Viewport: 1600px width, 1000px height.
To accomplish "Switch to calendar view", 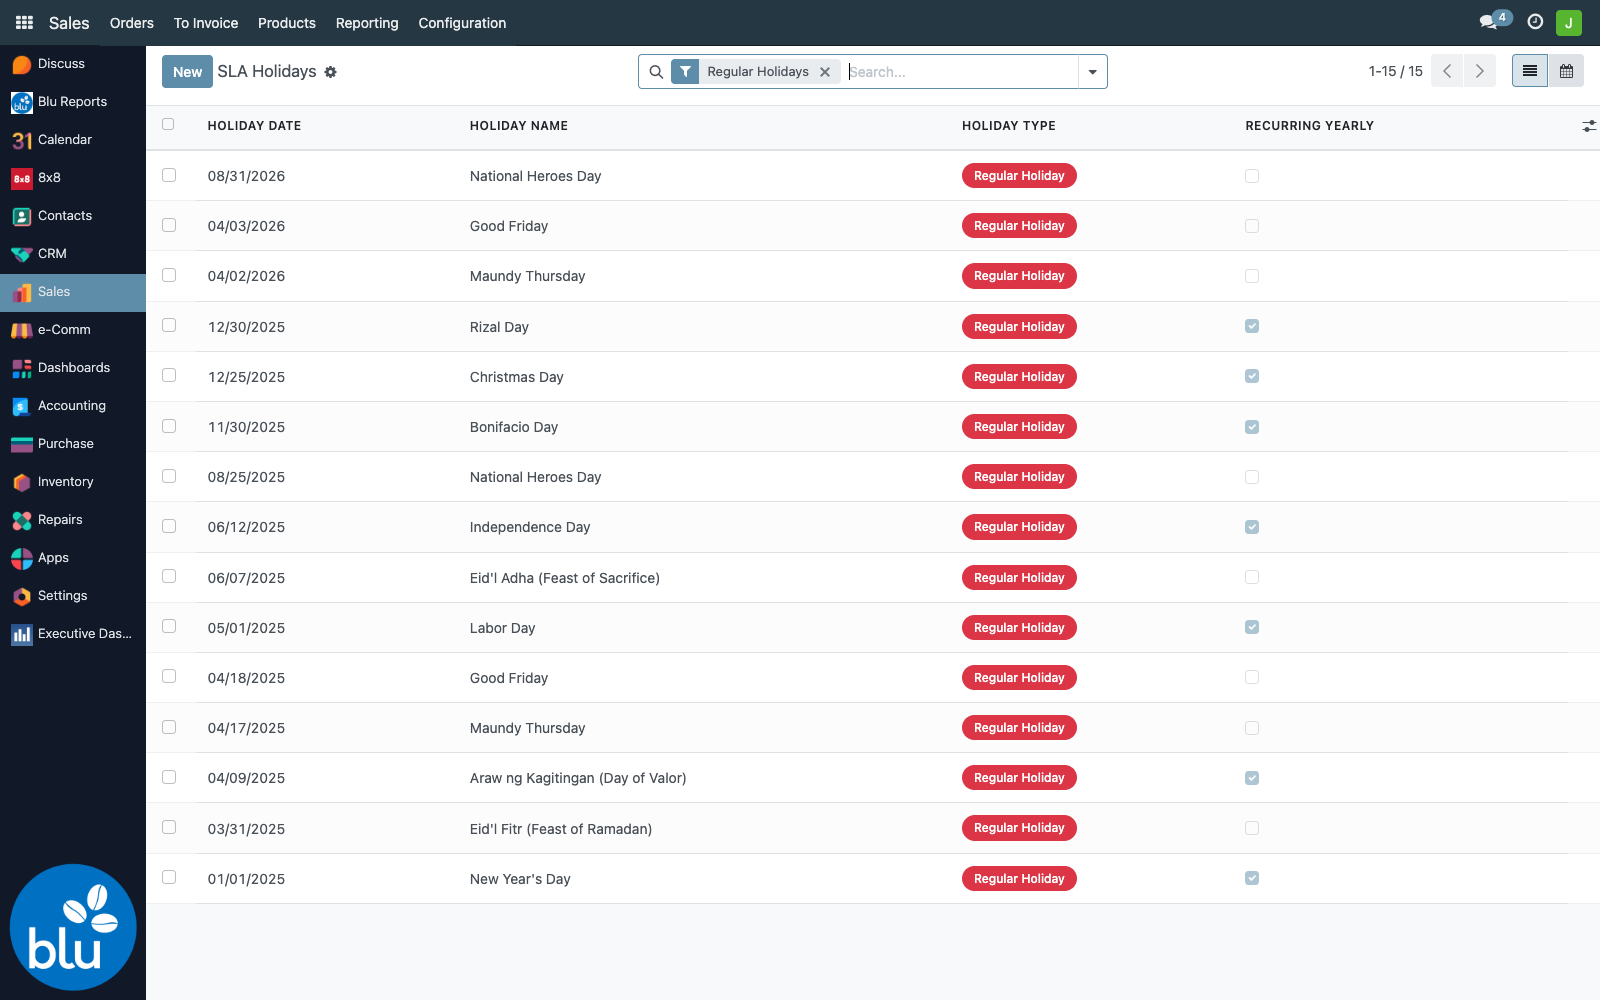I will 1566,71.
